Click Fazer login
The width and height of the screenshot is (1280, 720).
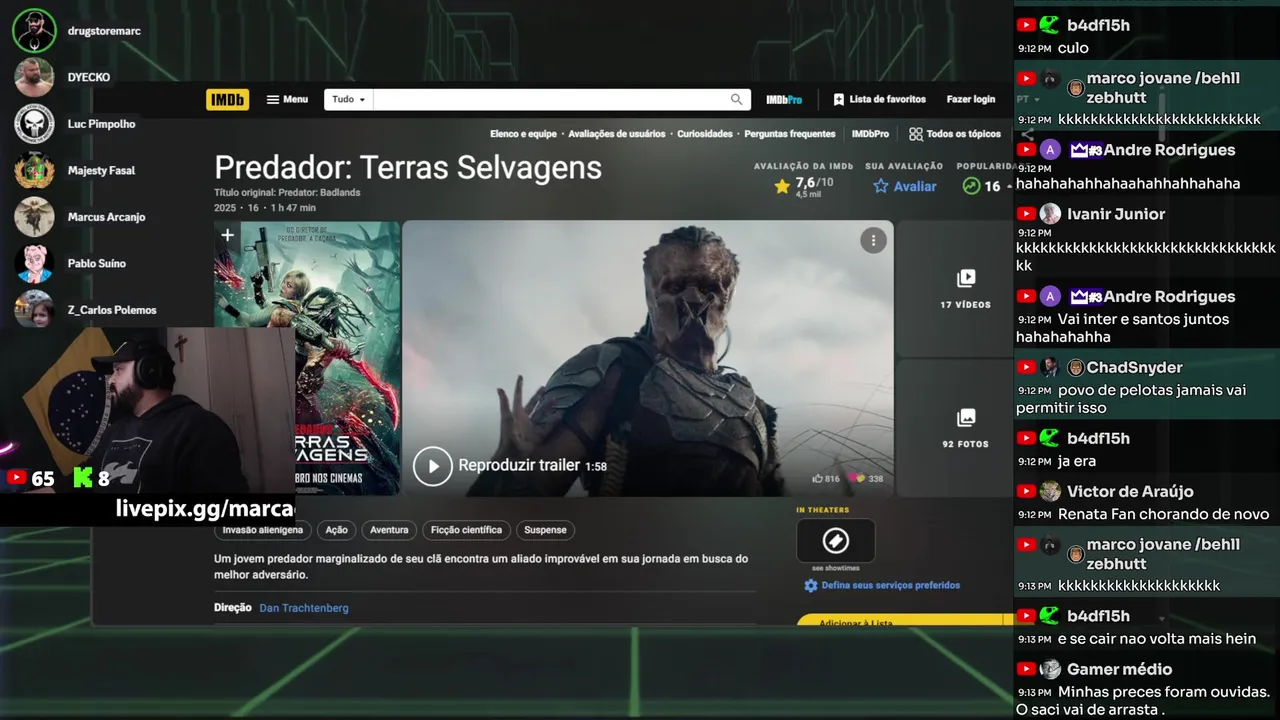(x=971, y=100)
